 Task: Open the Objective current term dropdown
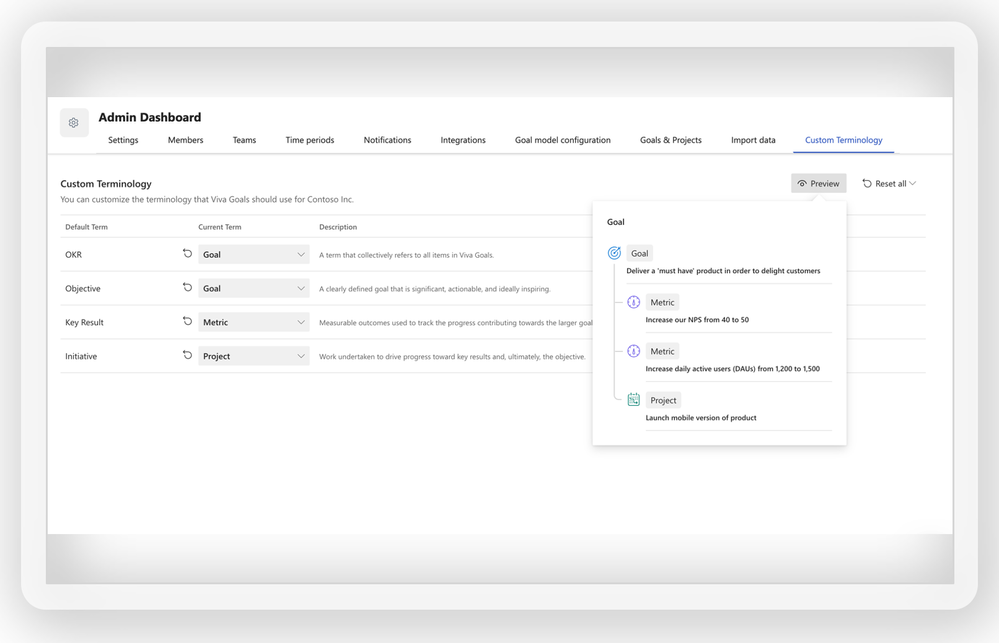[254, 288]
